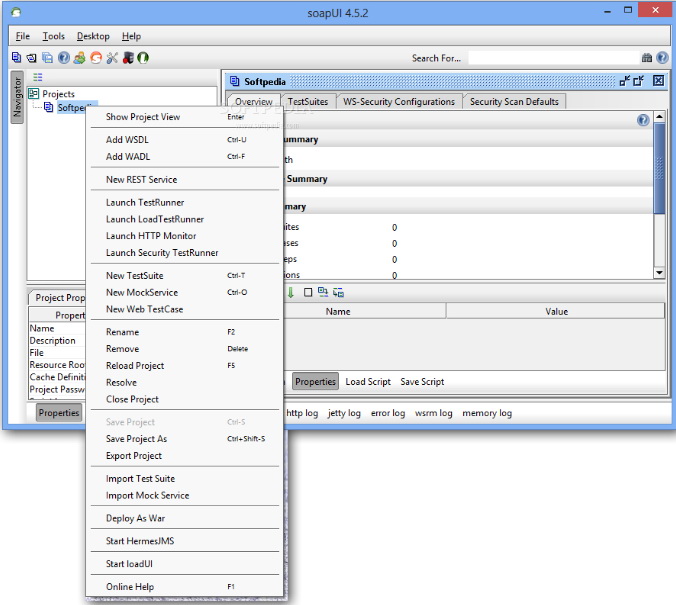676x605 pixels.
Task: Launch loadUI with the green L icon
Action: click(143, 57)
